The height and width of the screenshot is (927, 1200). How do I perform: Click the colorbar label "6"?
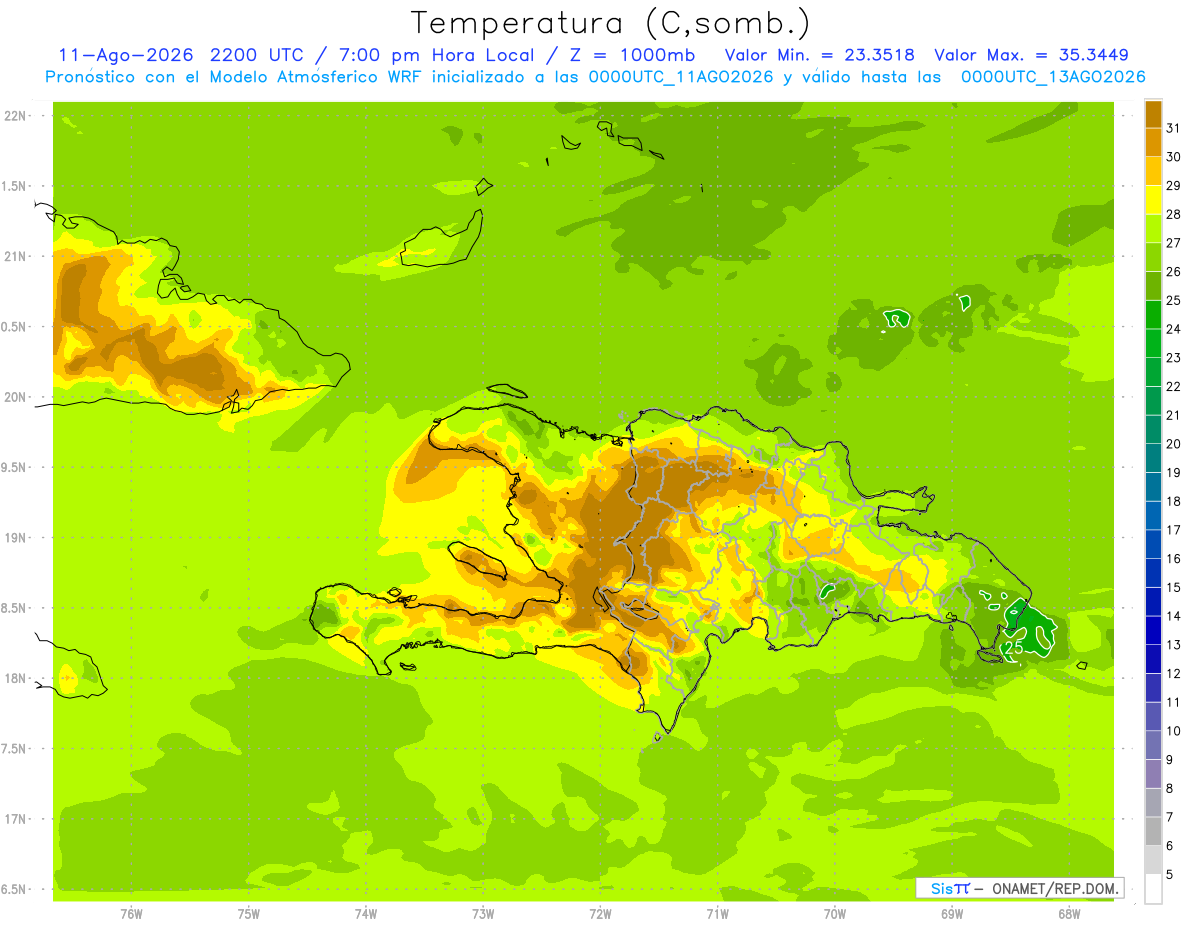[1170, 846]
